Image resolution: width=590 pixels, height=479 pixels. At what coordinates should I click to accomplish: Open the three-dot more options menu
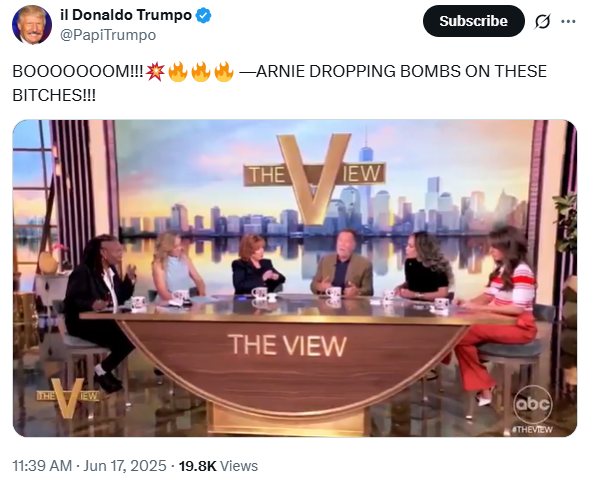568,21
